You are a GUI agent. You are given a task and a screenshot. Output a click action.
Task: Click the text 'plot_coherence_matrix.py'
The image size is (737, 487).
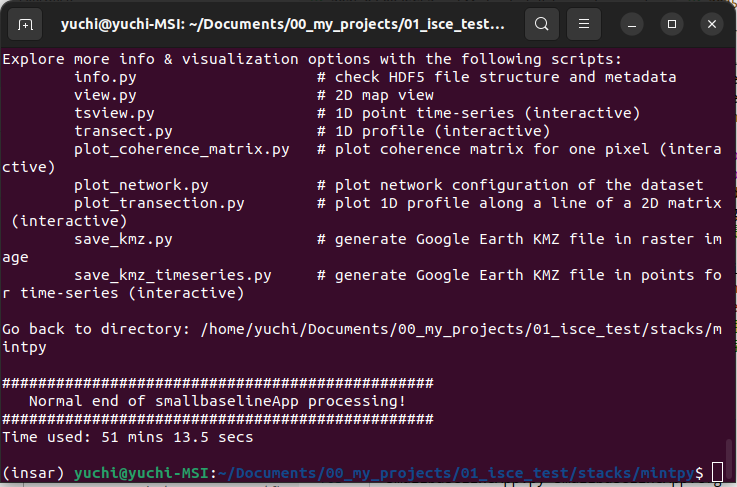coord(181,149)
